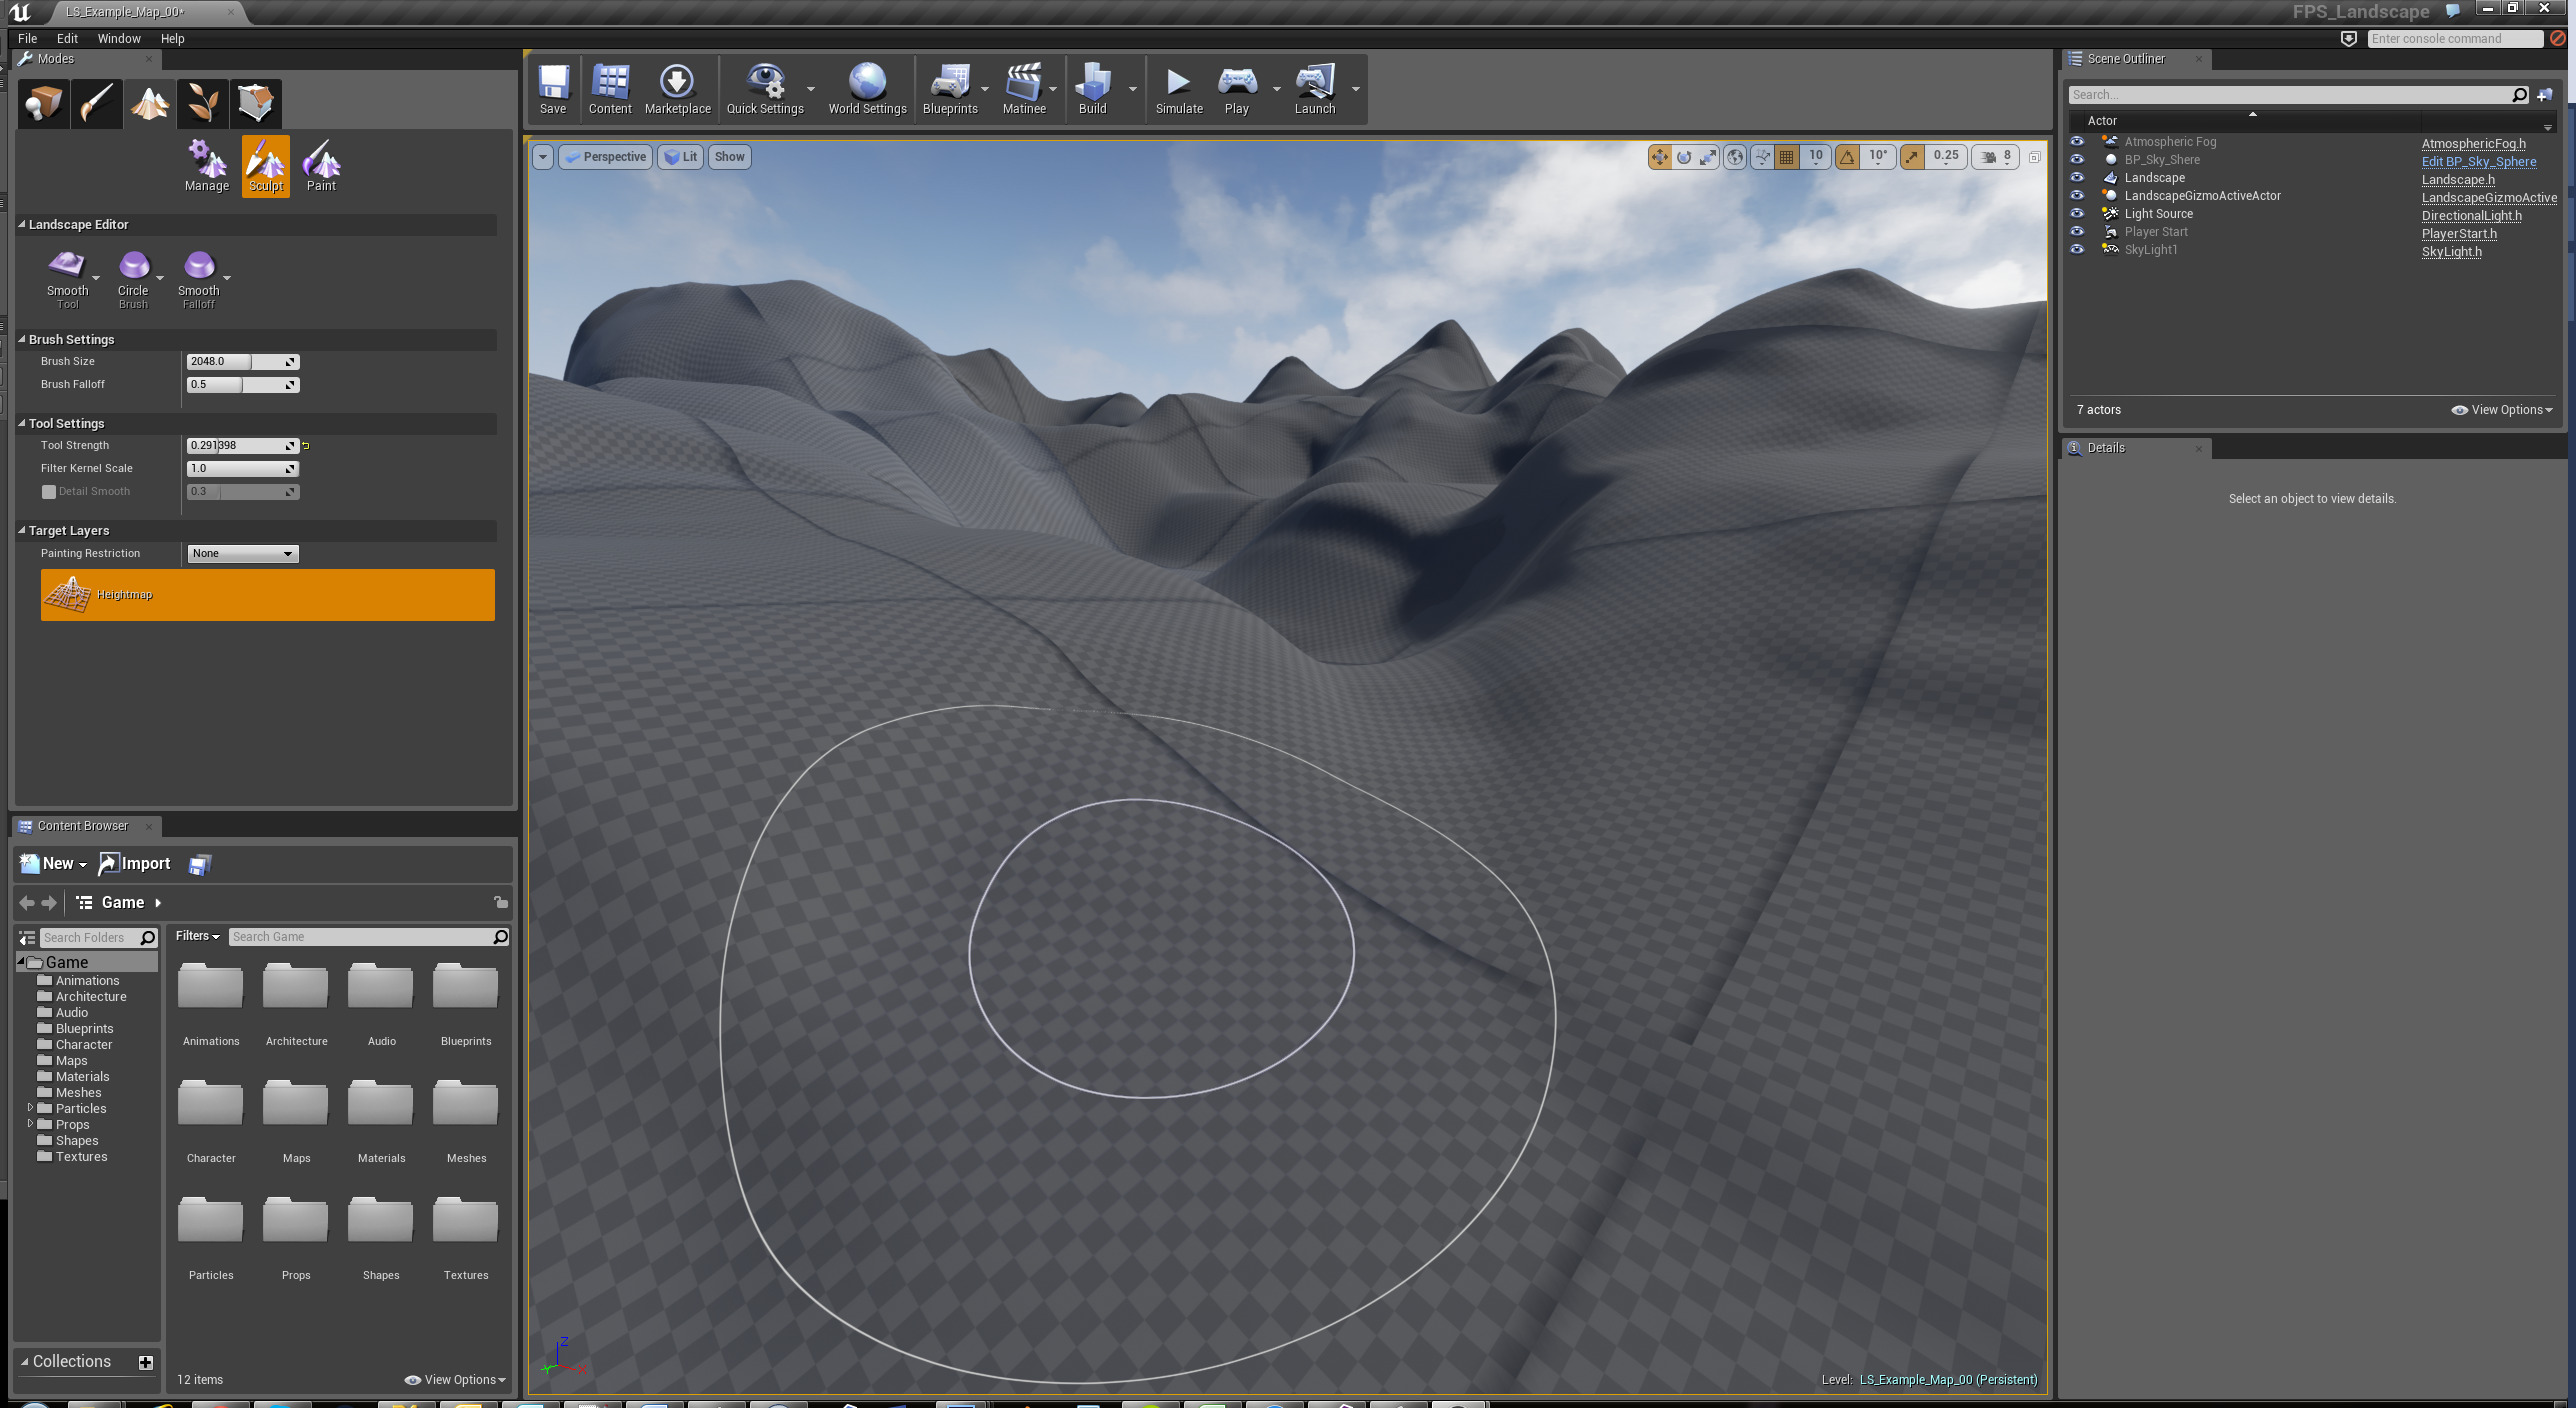Toggle visibility of the Landscape actor

(2077, 178)
